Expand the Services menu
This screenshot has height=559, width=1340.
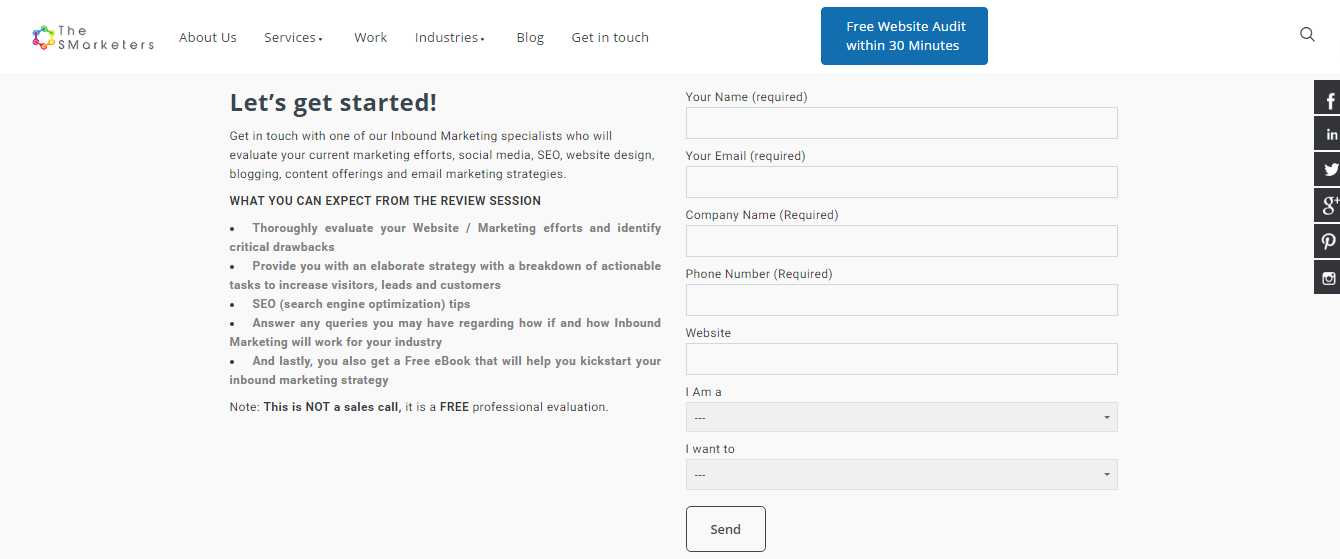click(293, 38)
